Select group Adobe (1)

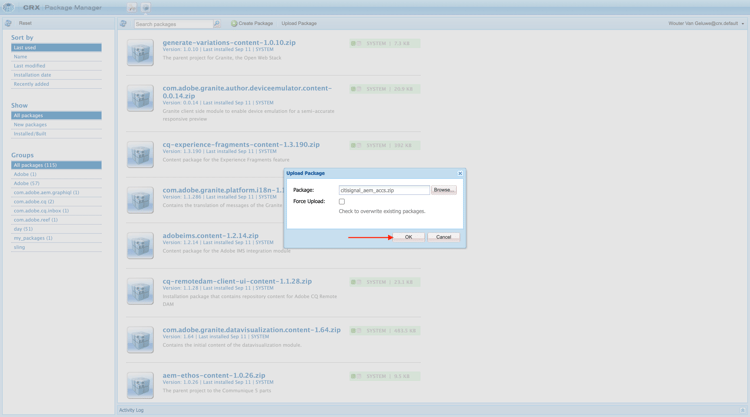[x=56, y=174]
